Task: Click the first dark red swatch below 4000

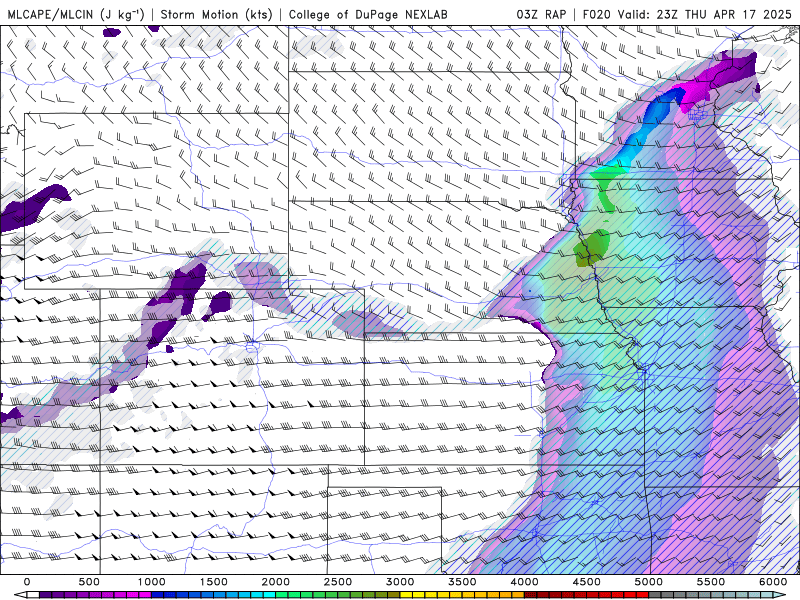Action: [531, 595]
